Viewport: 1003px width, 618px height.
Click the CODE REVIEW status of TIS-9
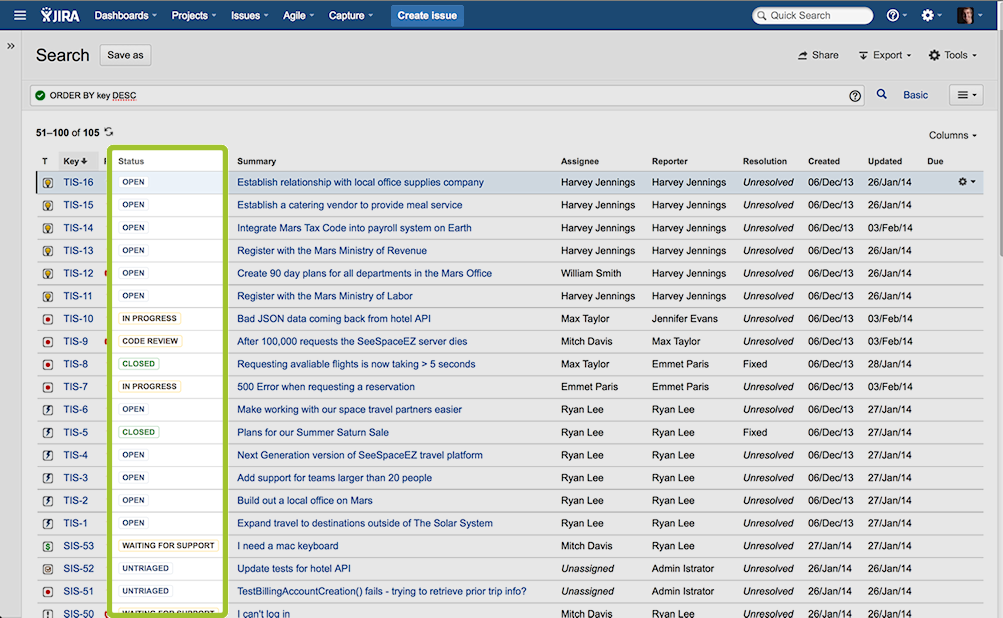pos(150,341)
